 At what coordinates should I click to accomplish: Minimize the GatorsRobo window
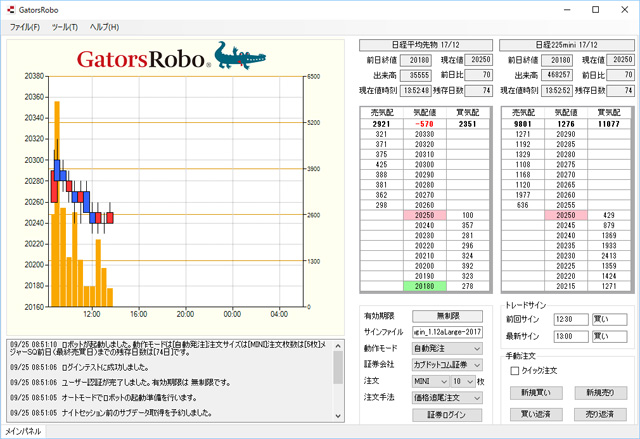[567, 9]
